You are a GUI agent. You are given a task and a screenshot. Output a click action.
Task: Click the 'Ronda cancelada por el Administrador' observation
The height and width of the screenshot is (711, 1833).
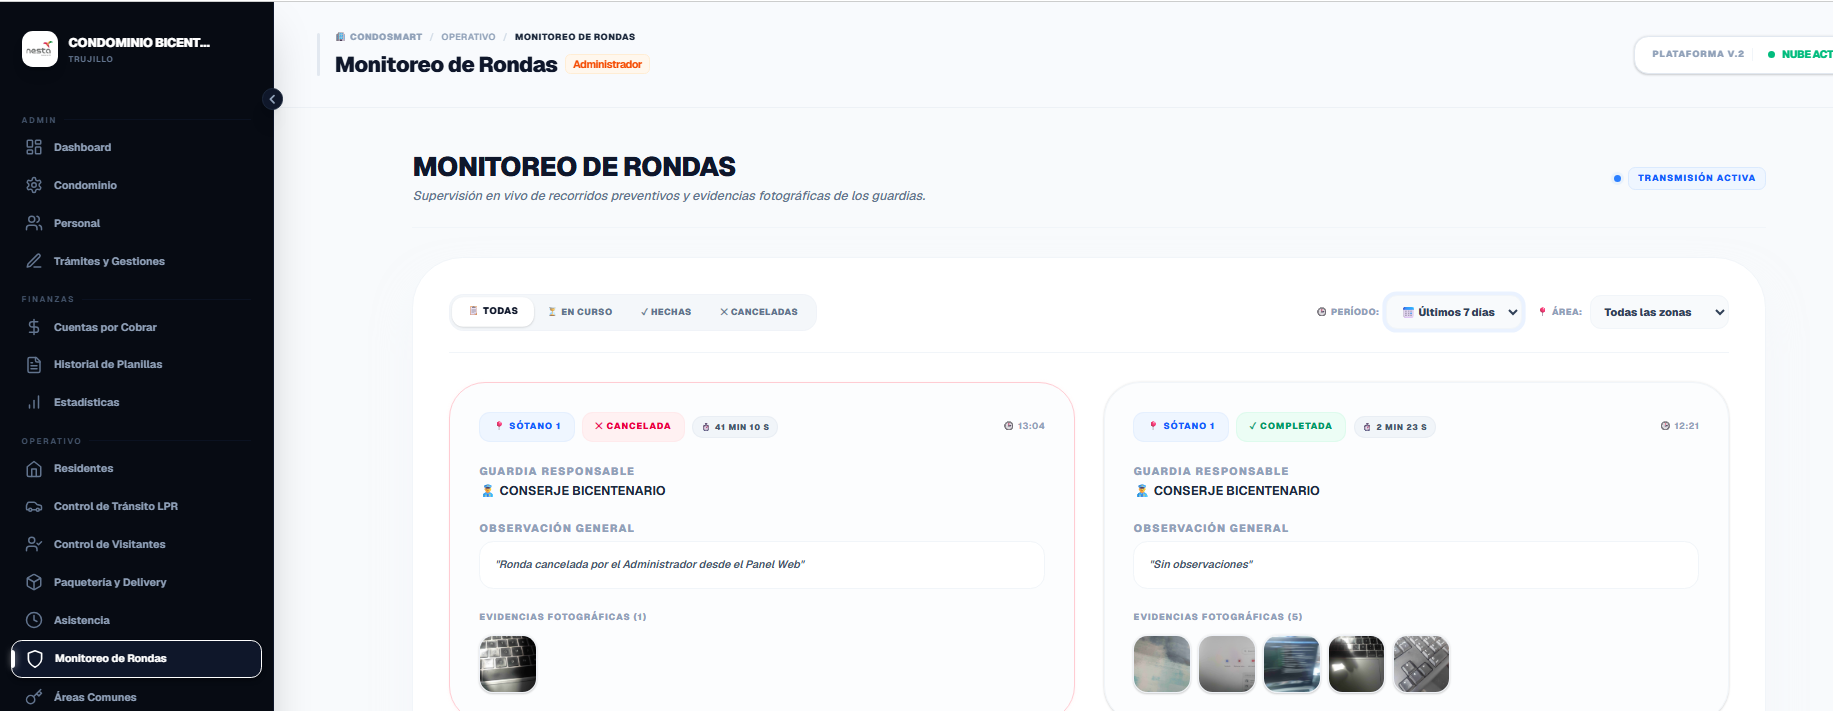762,565
